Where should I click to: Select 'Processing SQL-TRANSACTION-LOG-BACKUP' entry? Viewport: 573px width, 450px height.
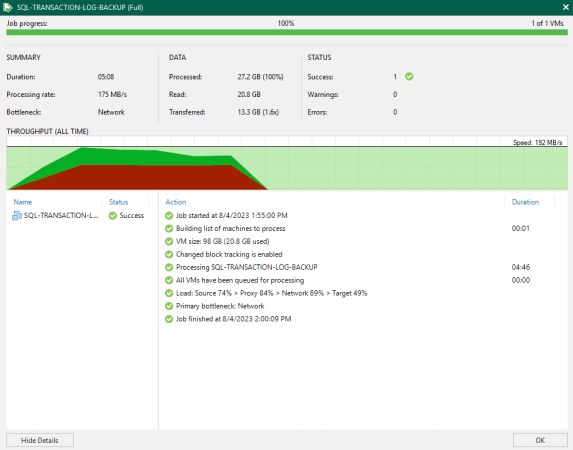[247, 267]
